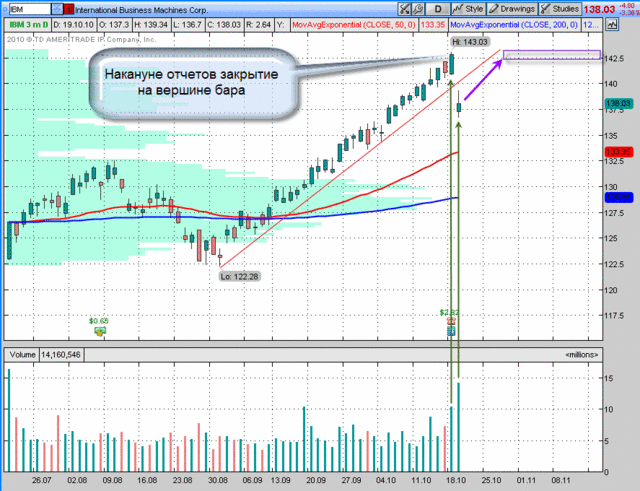
Task: Open the Style menu
Action: click(468, 9)
